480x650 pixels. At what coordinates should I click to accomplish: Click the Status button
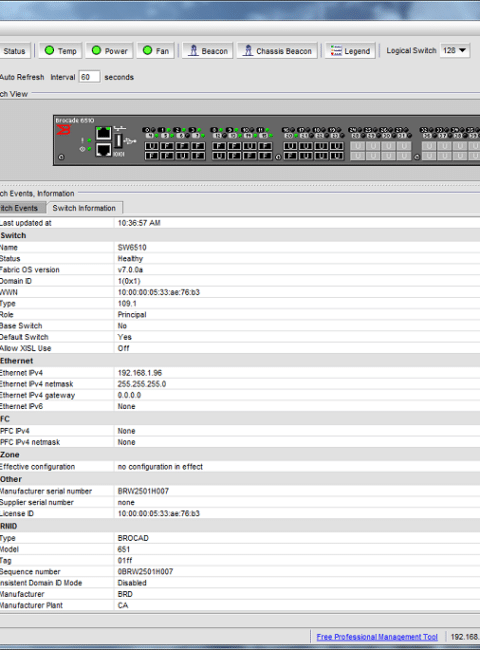coord(15,51)
